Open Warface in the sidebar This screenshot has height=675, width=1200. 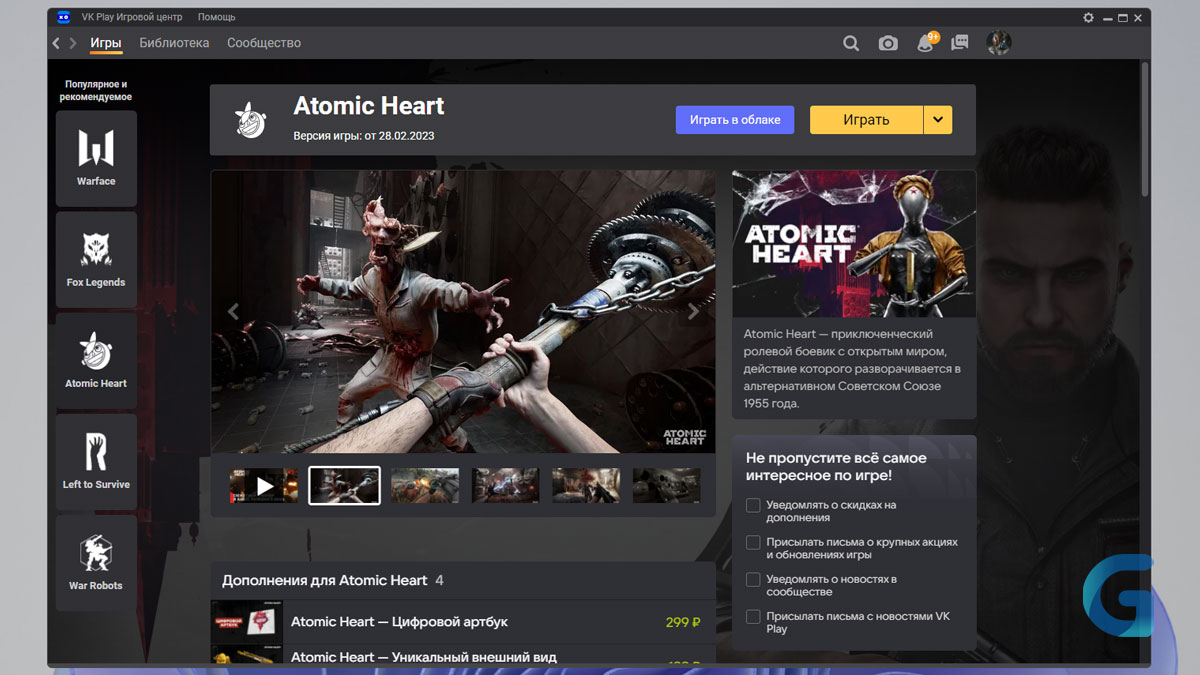click(x=96, y=158)
